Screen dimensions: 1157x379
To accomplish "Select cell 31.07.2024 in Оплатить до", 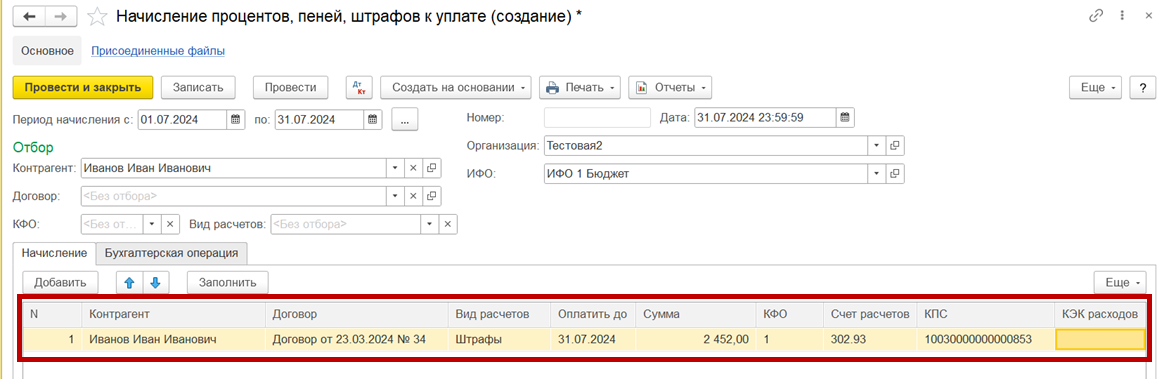I will pos(593,340).
